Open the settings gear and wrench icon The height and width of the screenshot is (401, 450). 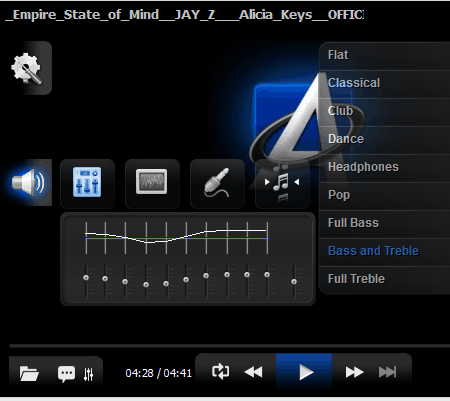(27, 68)
